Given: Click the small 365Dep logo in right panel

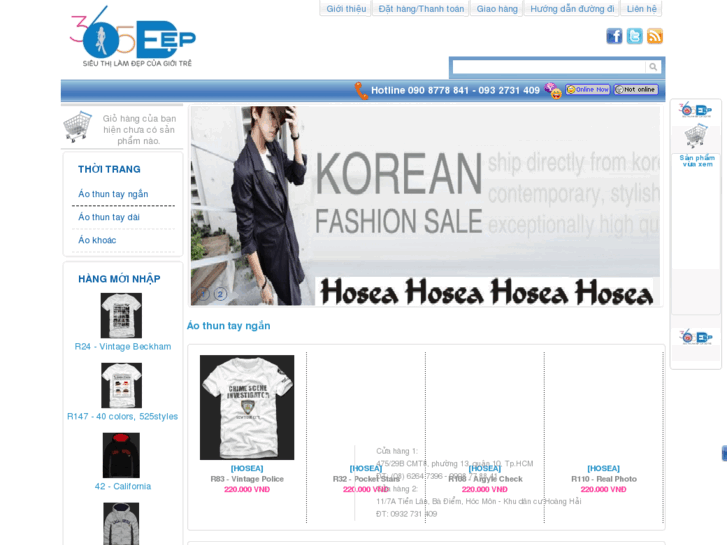Looking at the screenshot, I should tap(695, 110).
